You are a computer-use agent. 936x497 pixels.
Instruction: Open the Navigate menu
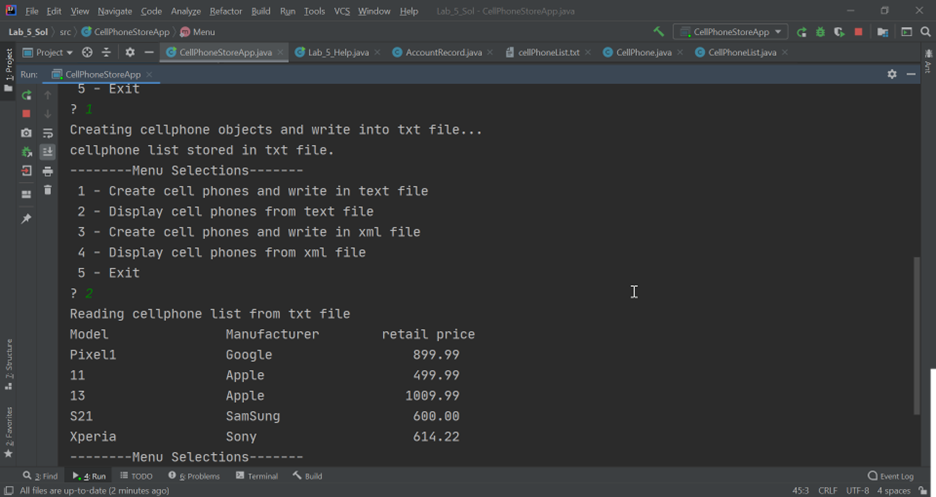tap(115, 11)
